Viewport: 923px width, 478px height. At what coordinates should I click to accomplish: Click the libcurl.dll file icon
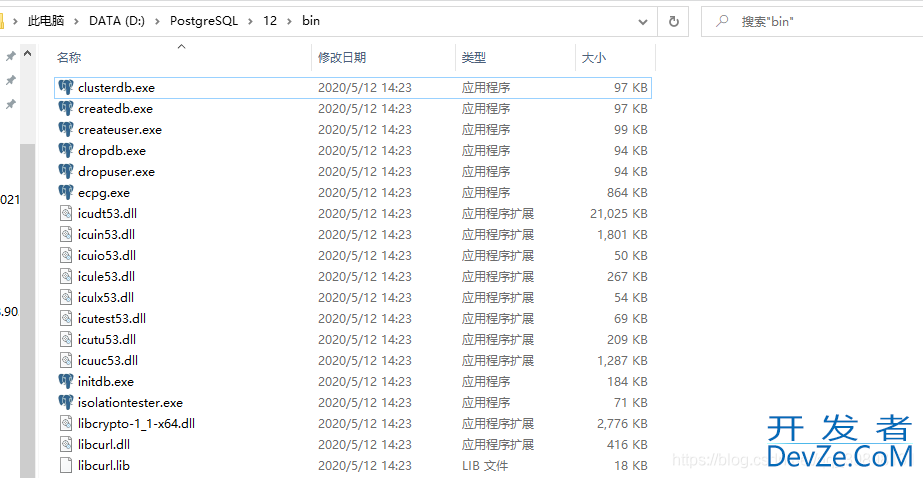click(x=66, y=444)
